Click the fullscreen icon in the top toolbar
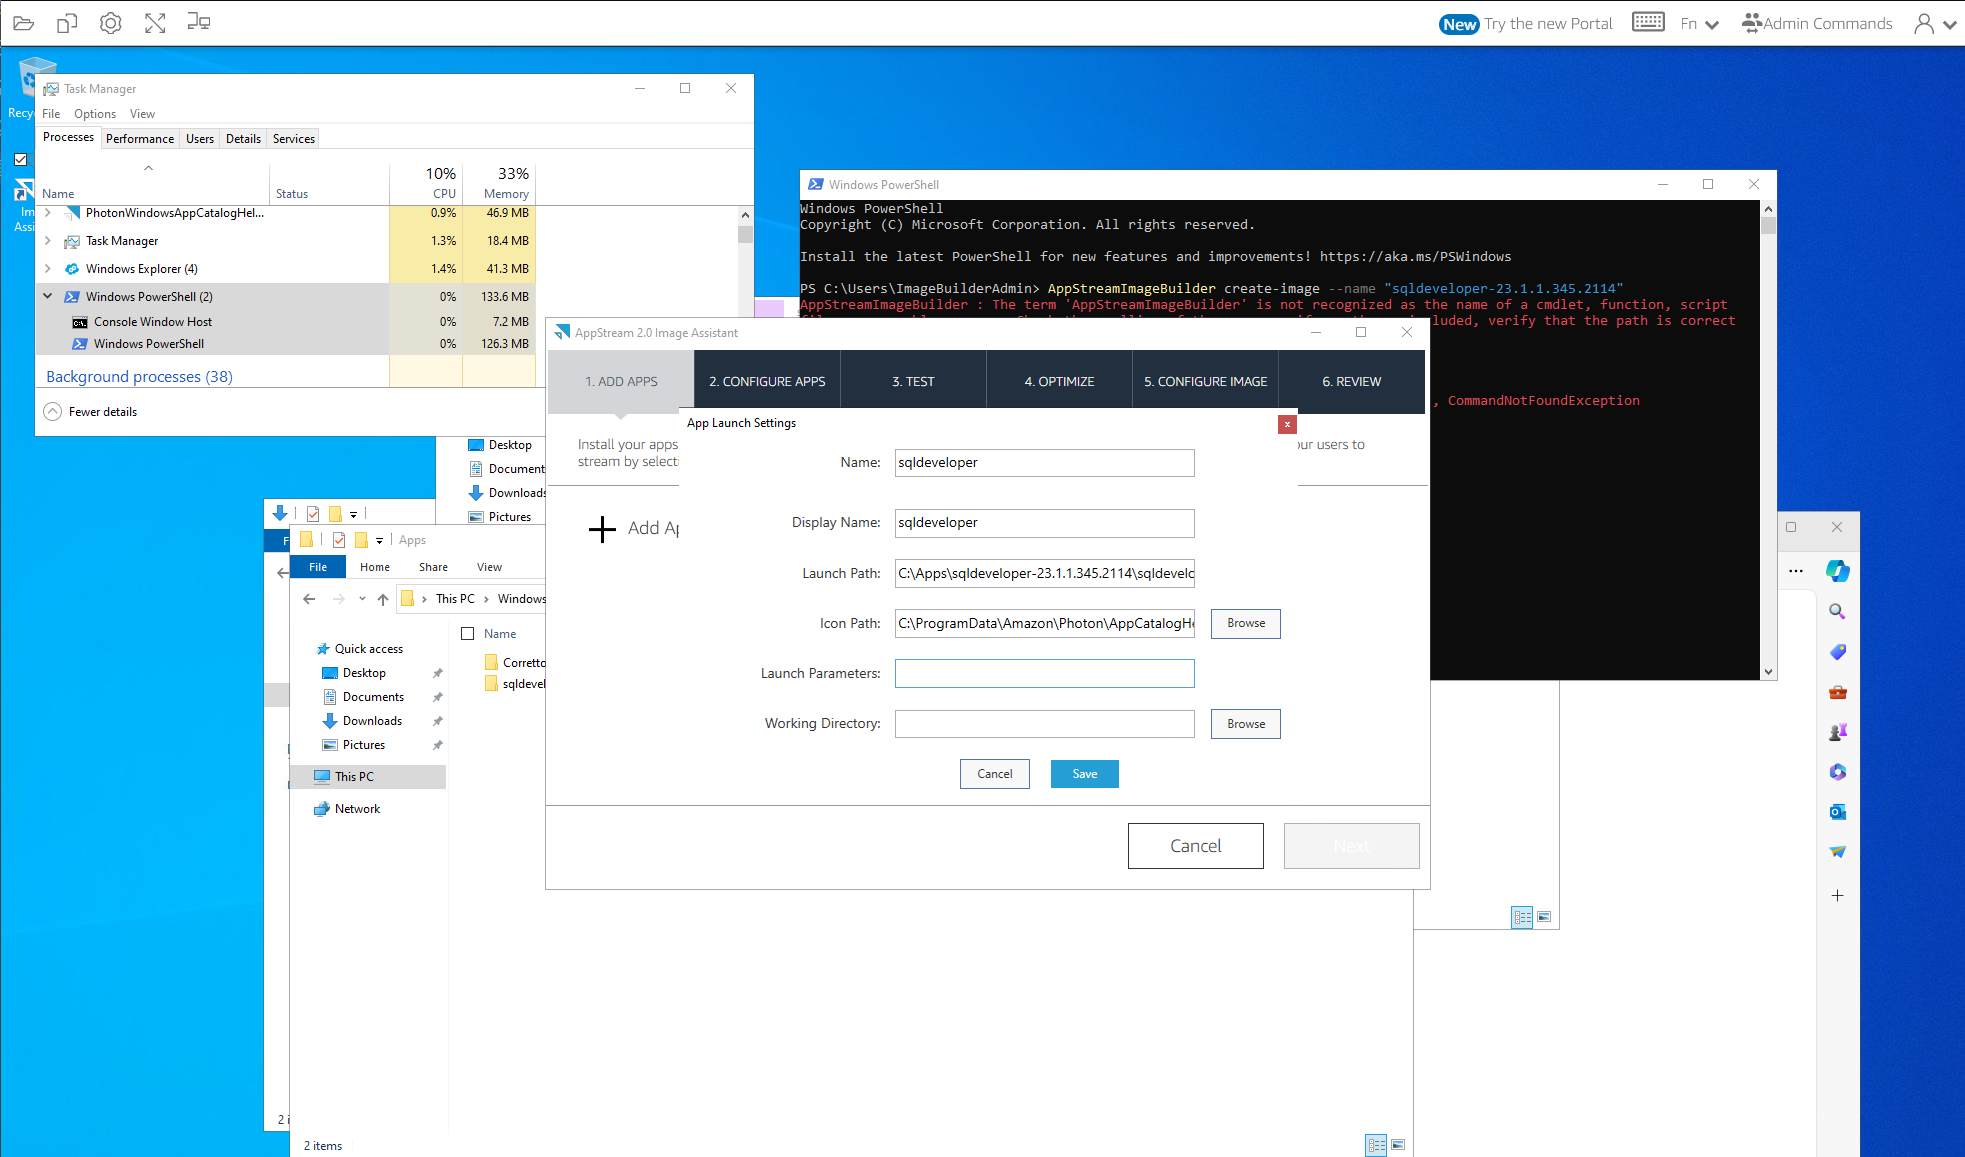1965x1157 pixels. 155,22
